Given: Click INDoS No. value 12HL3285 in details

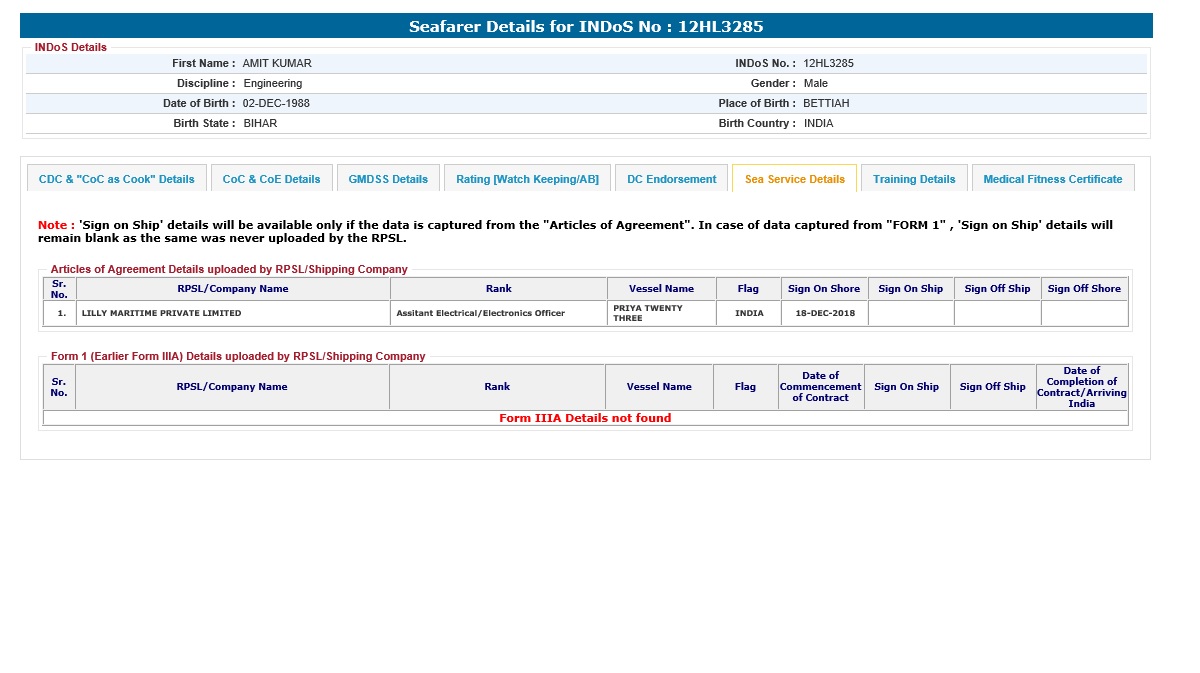Looking at the screenshot, I should (x=828, y=63).
